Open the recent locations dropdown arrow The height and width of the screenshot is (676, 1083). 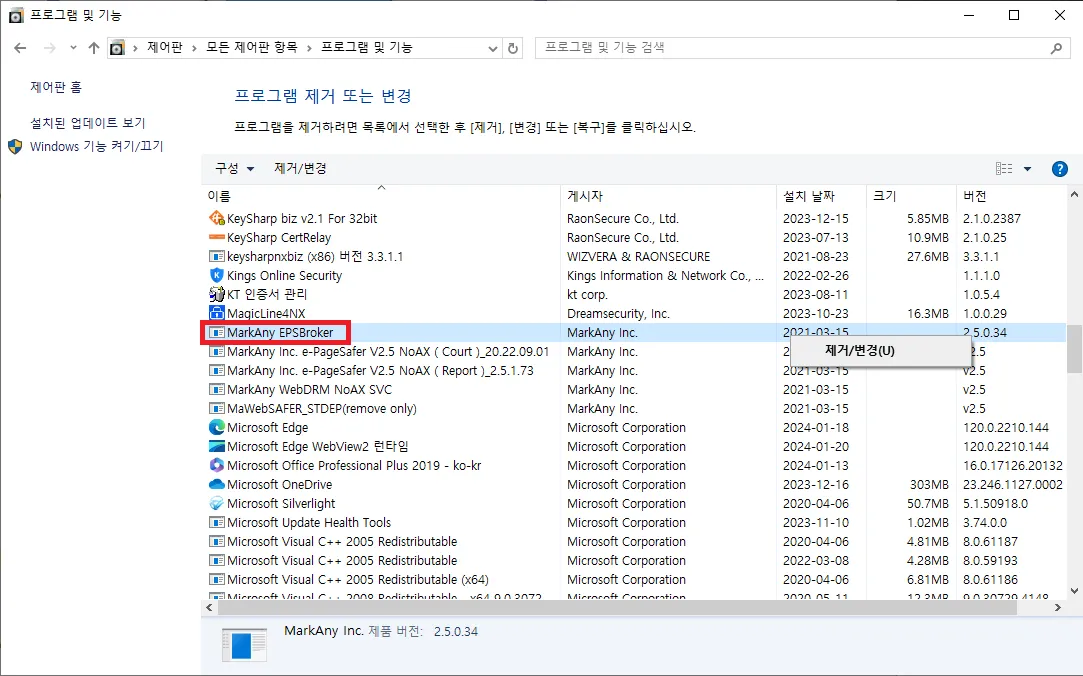pos(73,48)
